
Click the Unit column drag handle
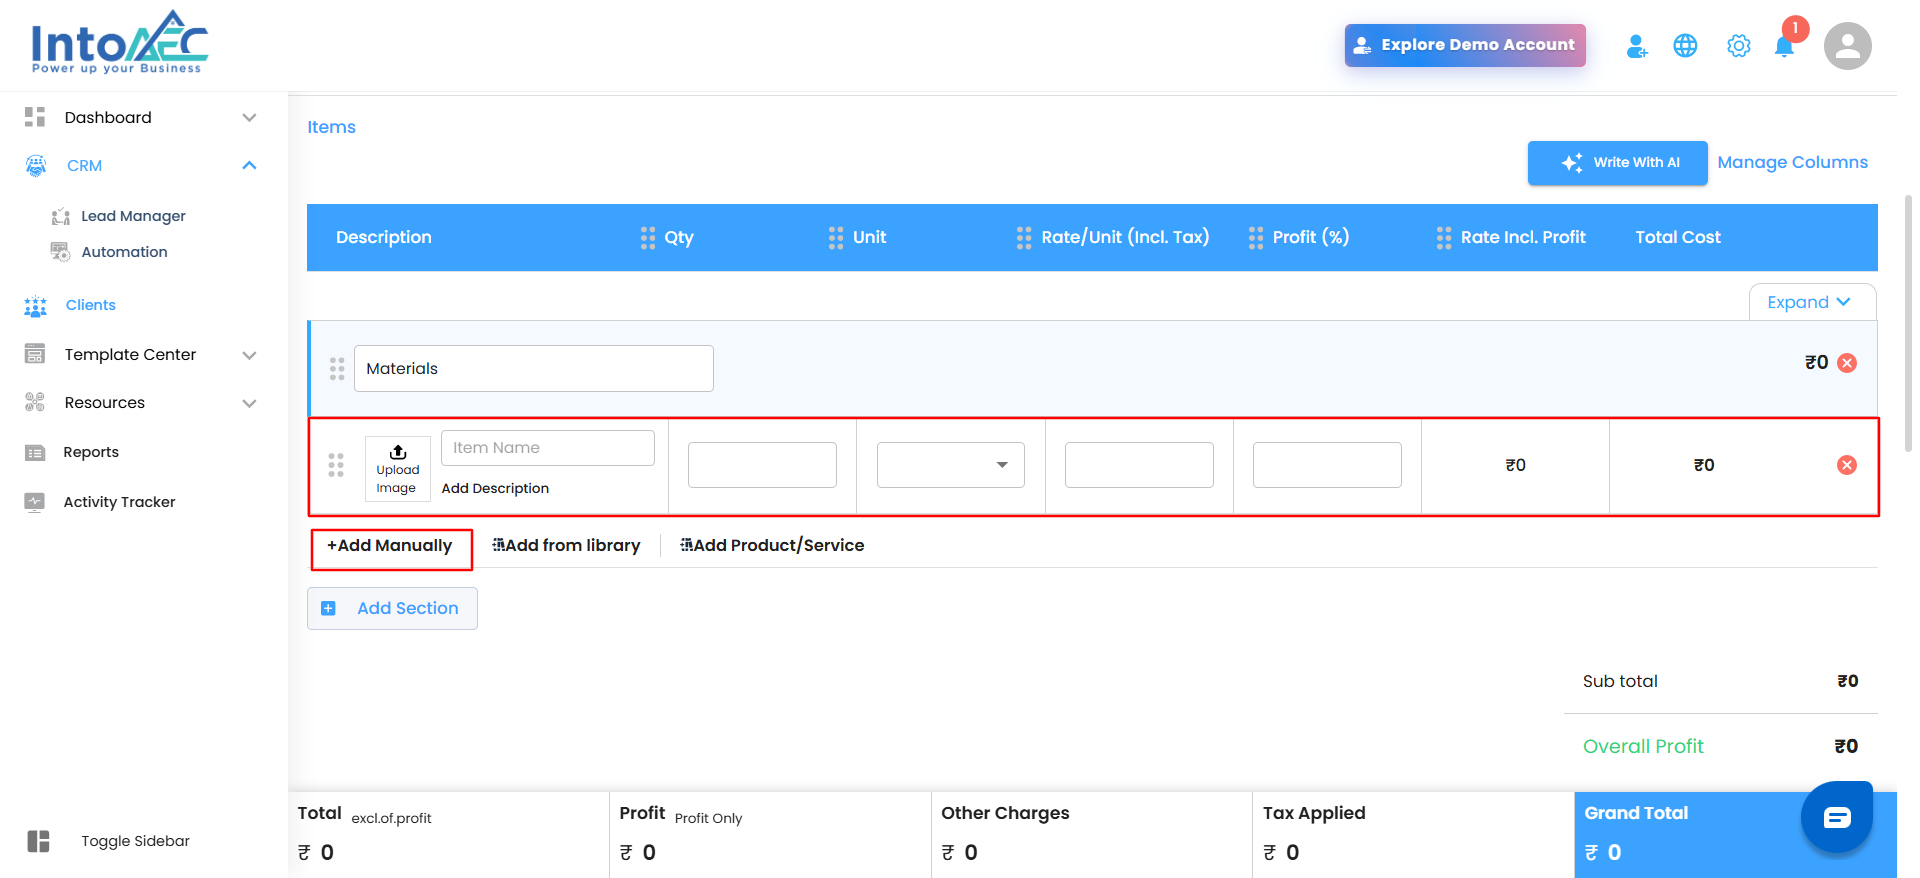point(836,237)
